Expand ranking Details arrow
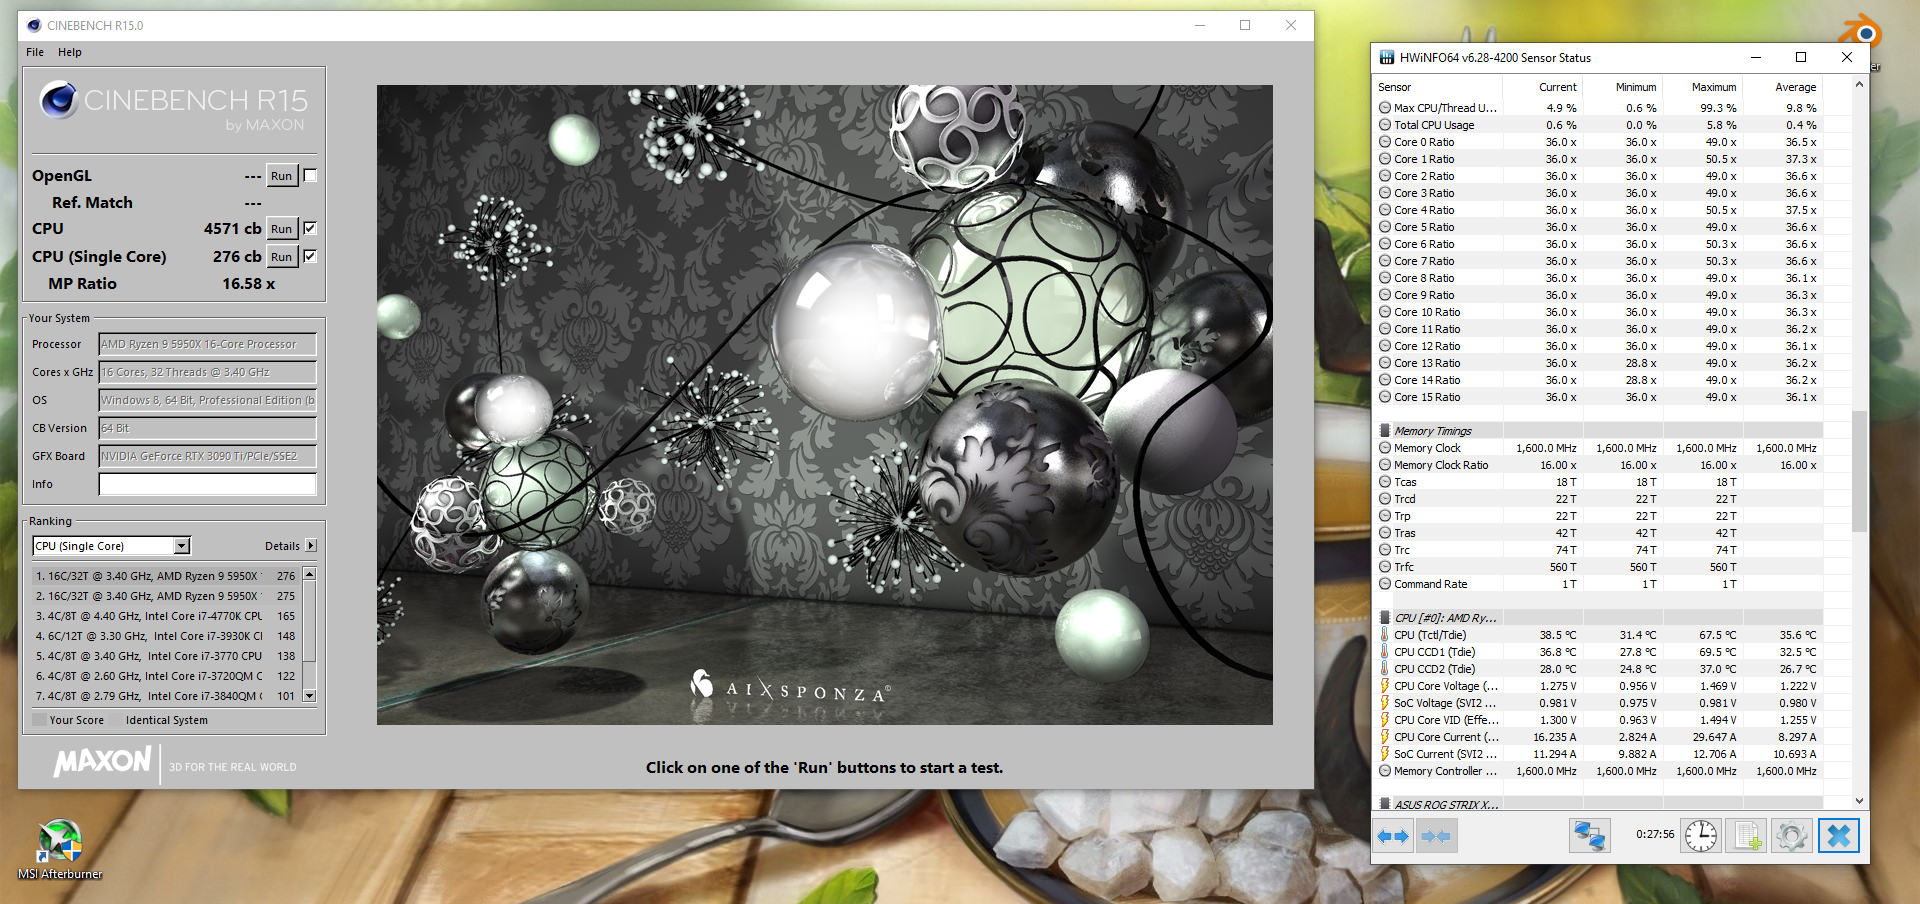 [x=311, y=546]
